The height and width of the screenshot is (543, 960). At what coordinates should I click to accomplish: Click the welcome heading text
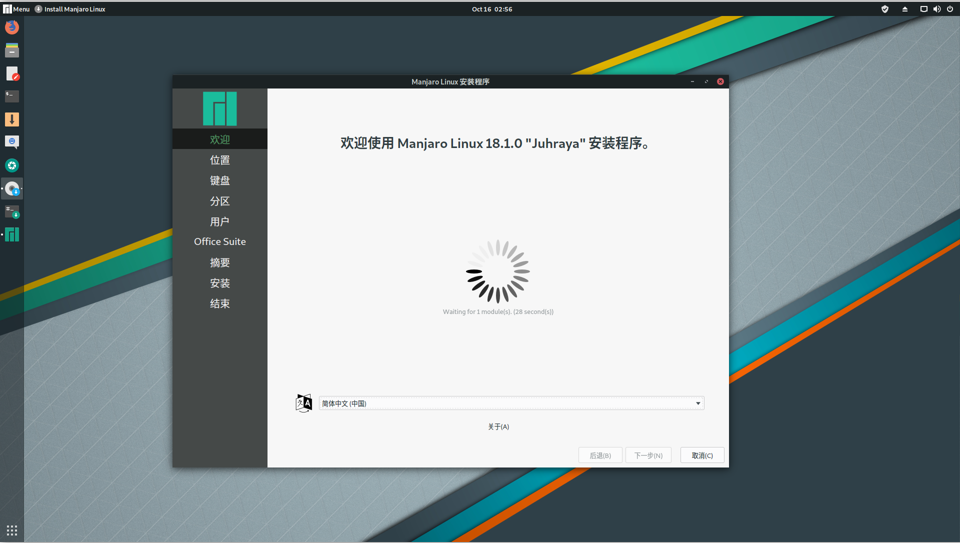(497, 143)
